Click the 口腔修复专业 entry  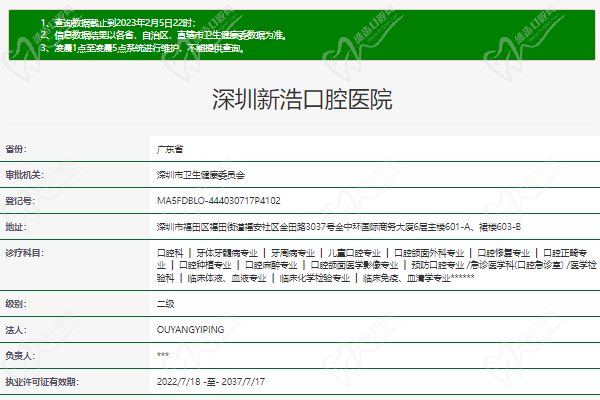[504, 253]
